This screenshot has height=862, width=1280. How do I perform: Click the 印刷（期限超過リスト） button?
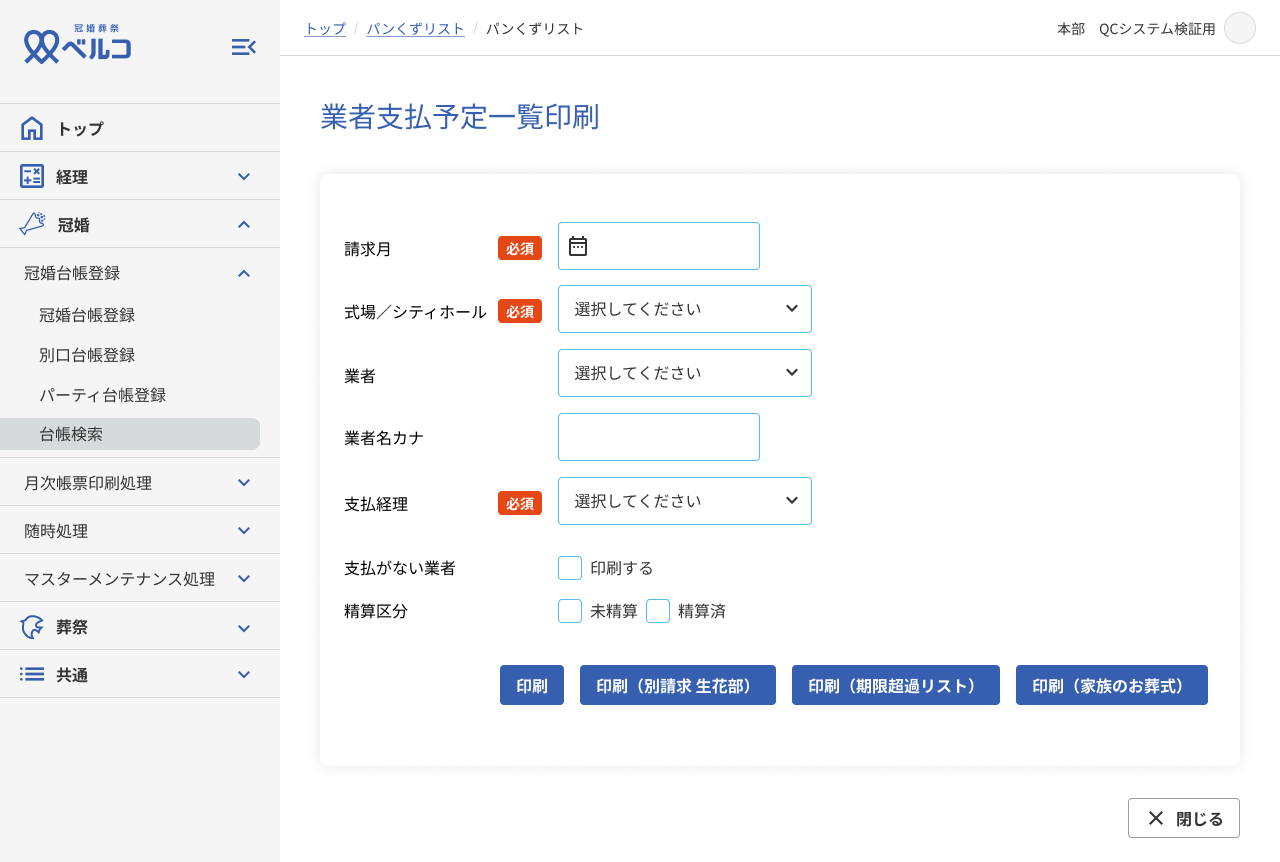[895, 685]
